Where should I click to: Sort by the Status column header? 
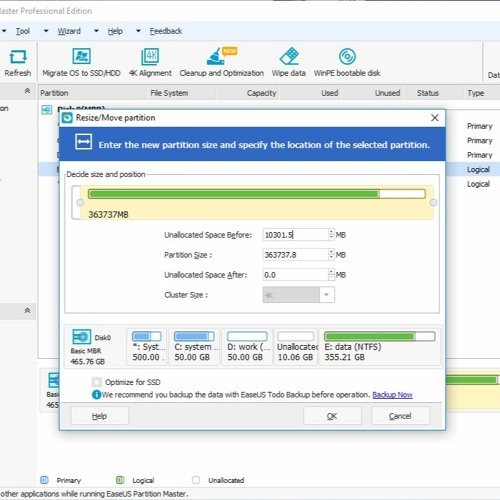434,93
